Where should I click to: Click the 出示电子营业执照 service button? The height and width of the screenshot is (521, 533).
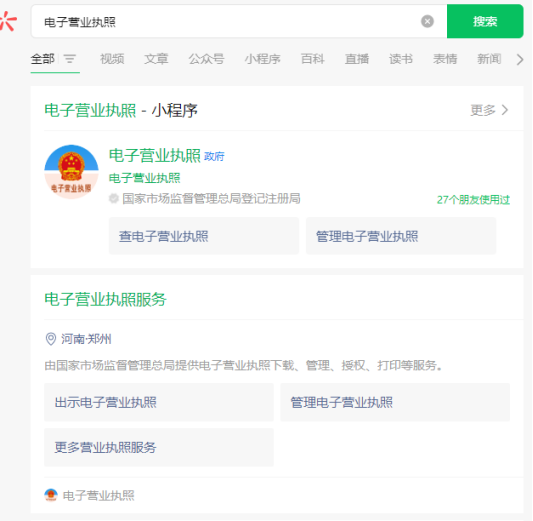(159, 402)
